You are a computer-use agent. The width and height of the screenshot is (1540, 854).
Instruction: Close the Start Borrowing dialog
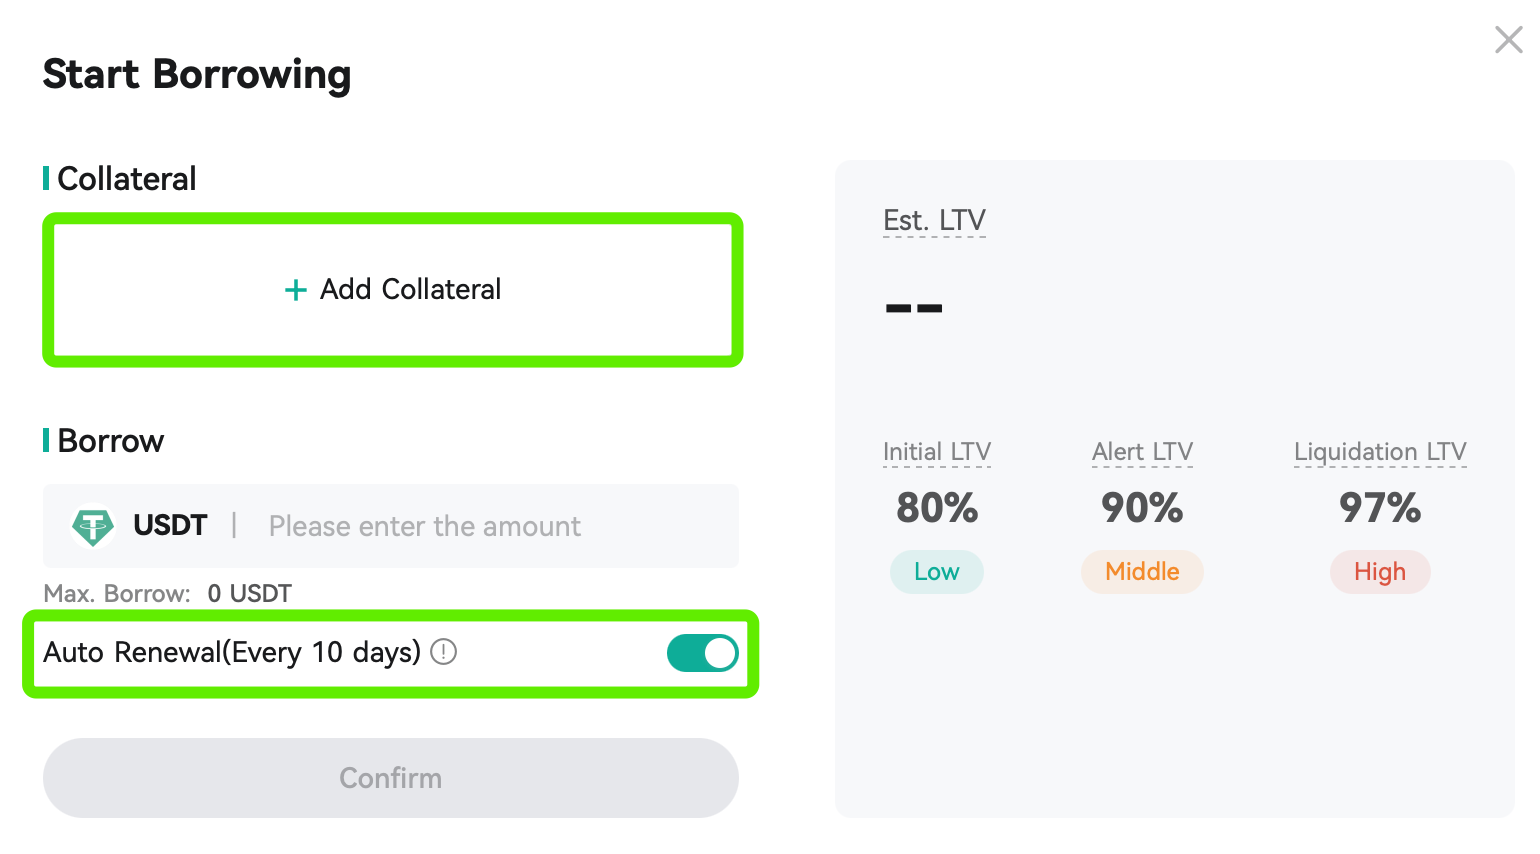coord(1508,40)
